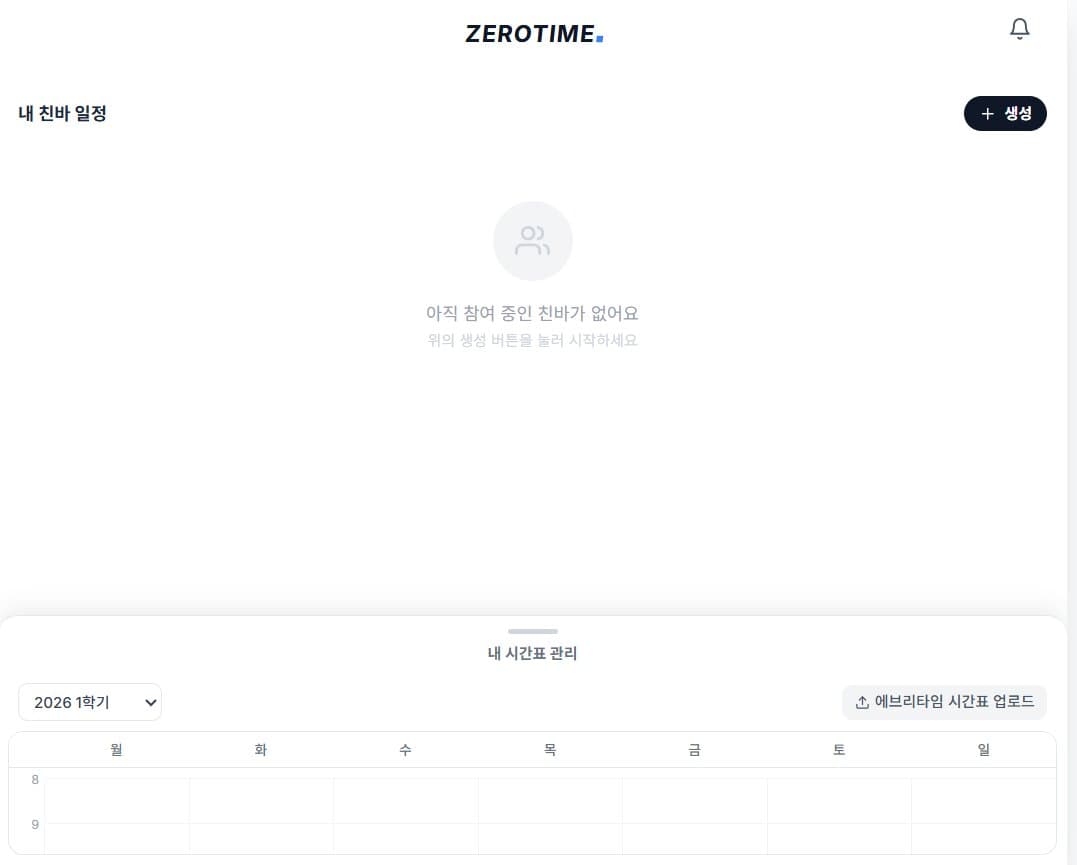Click the 내 친바 일정 heading
The image size is (1077, 865).
pyautogui.click(x=62, y=113)
